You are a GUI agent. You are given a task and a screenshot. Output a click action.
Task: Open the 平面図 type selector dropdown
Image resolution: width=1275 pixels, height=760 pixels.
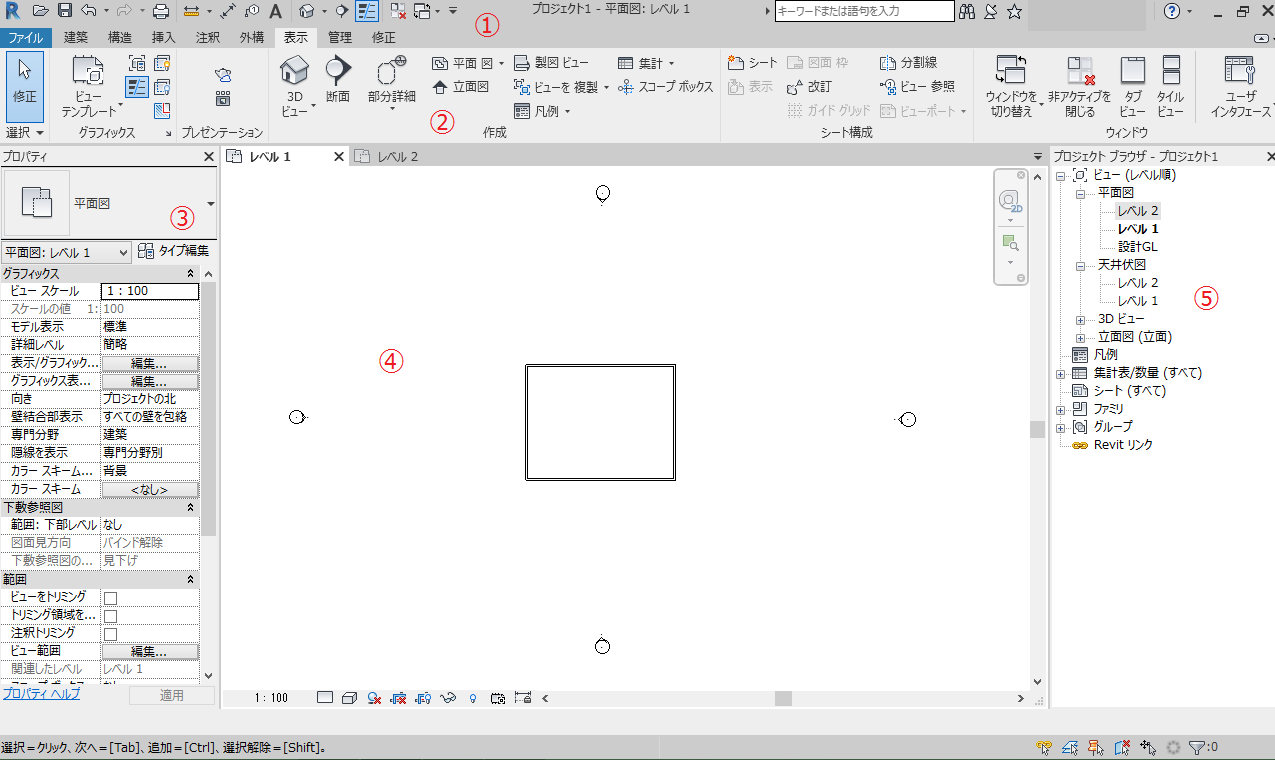pos(211,204)
